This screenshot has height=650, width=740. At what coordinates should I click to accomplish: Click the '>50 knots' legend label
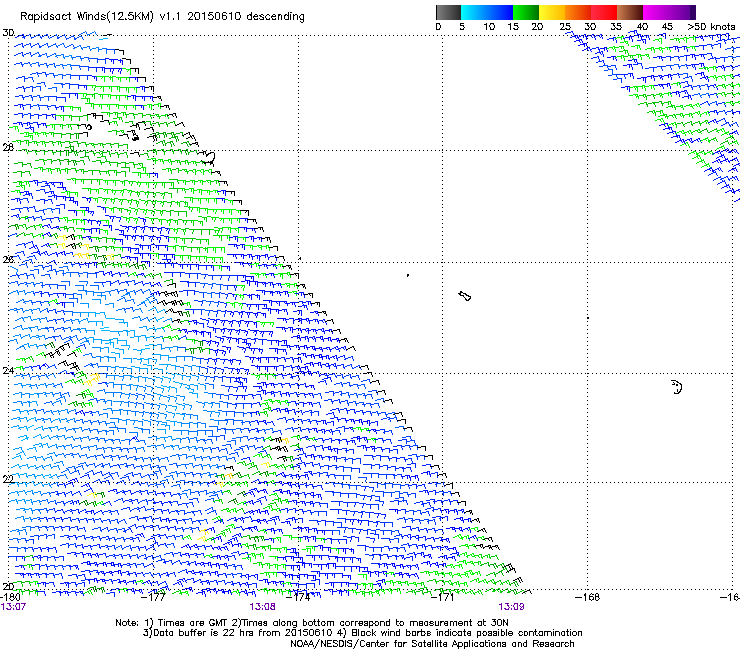point(711,27)
